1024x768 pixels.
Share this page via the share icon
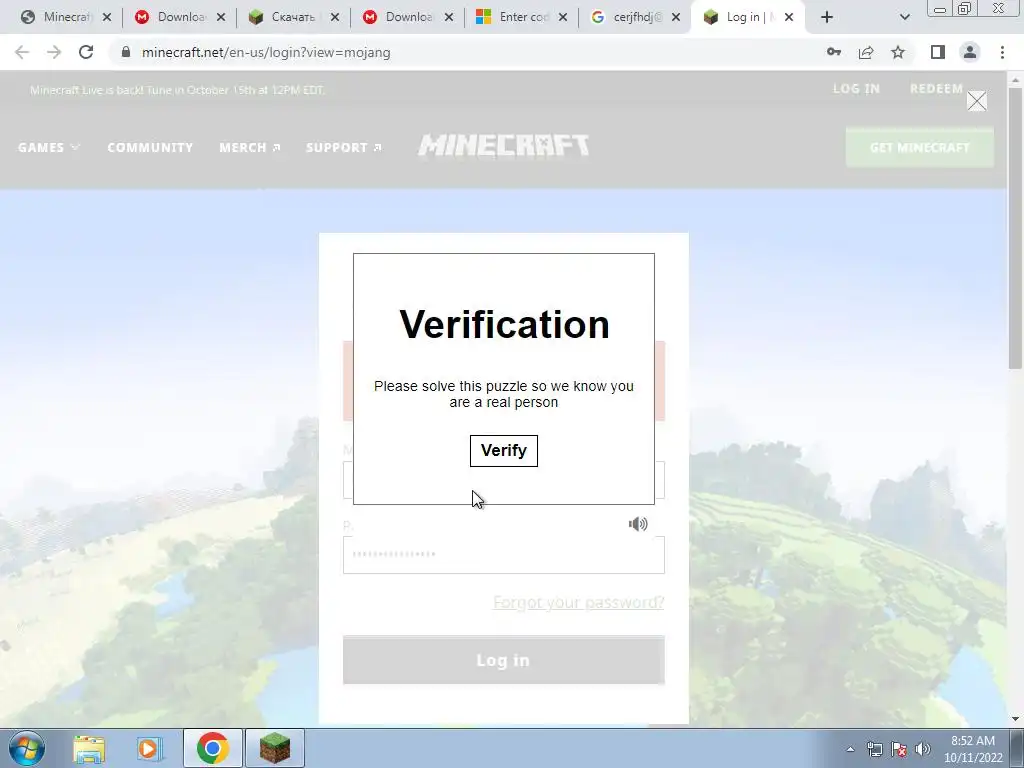(x=866, y=52)
